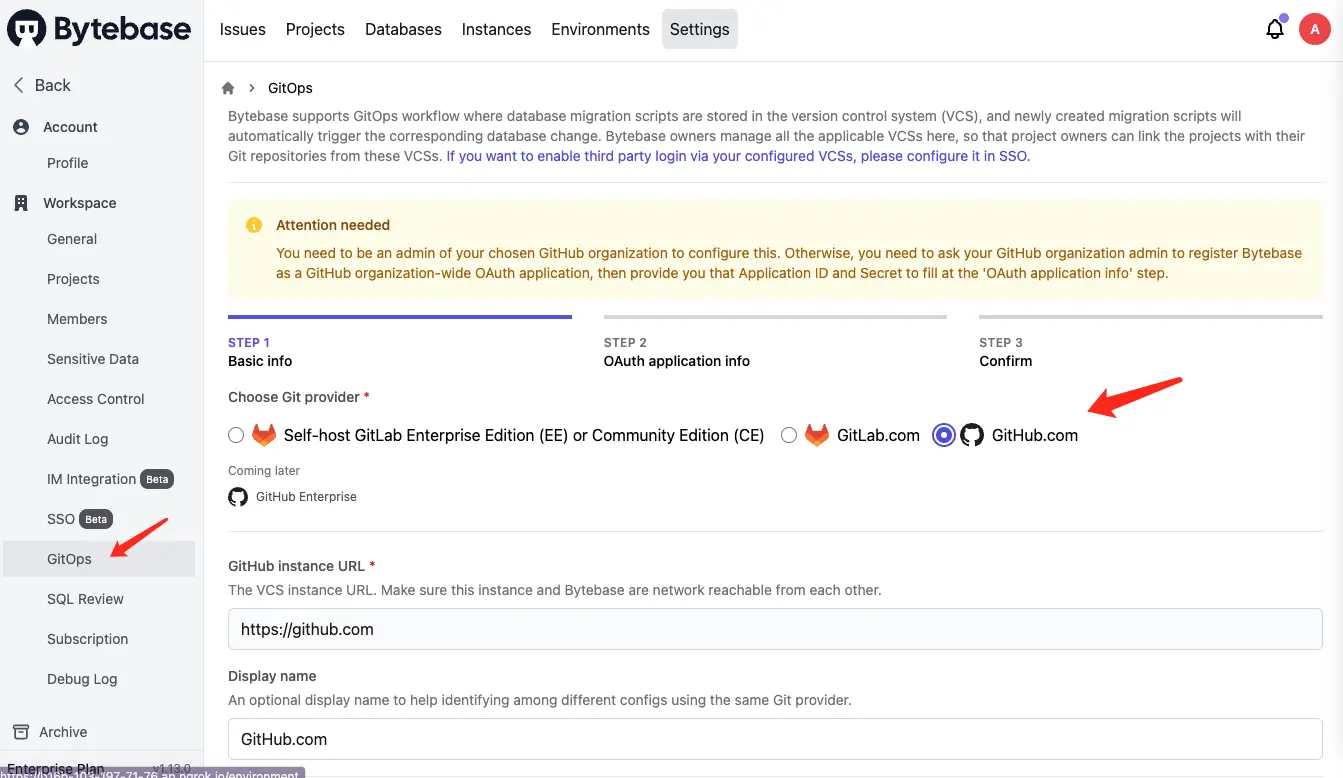1343x778 pixels.
Task: Click the Account section person icon
Action: 22,126
